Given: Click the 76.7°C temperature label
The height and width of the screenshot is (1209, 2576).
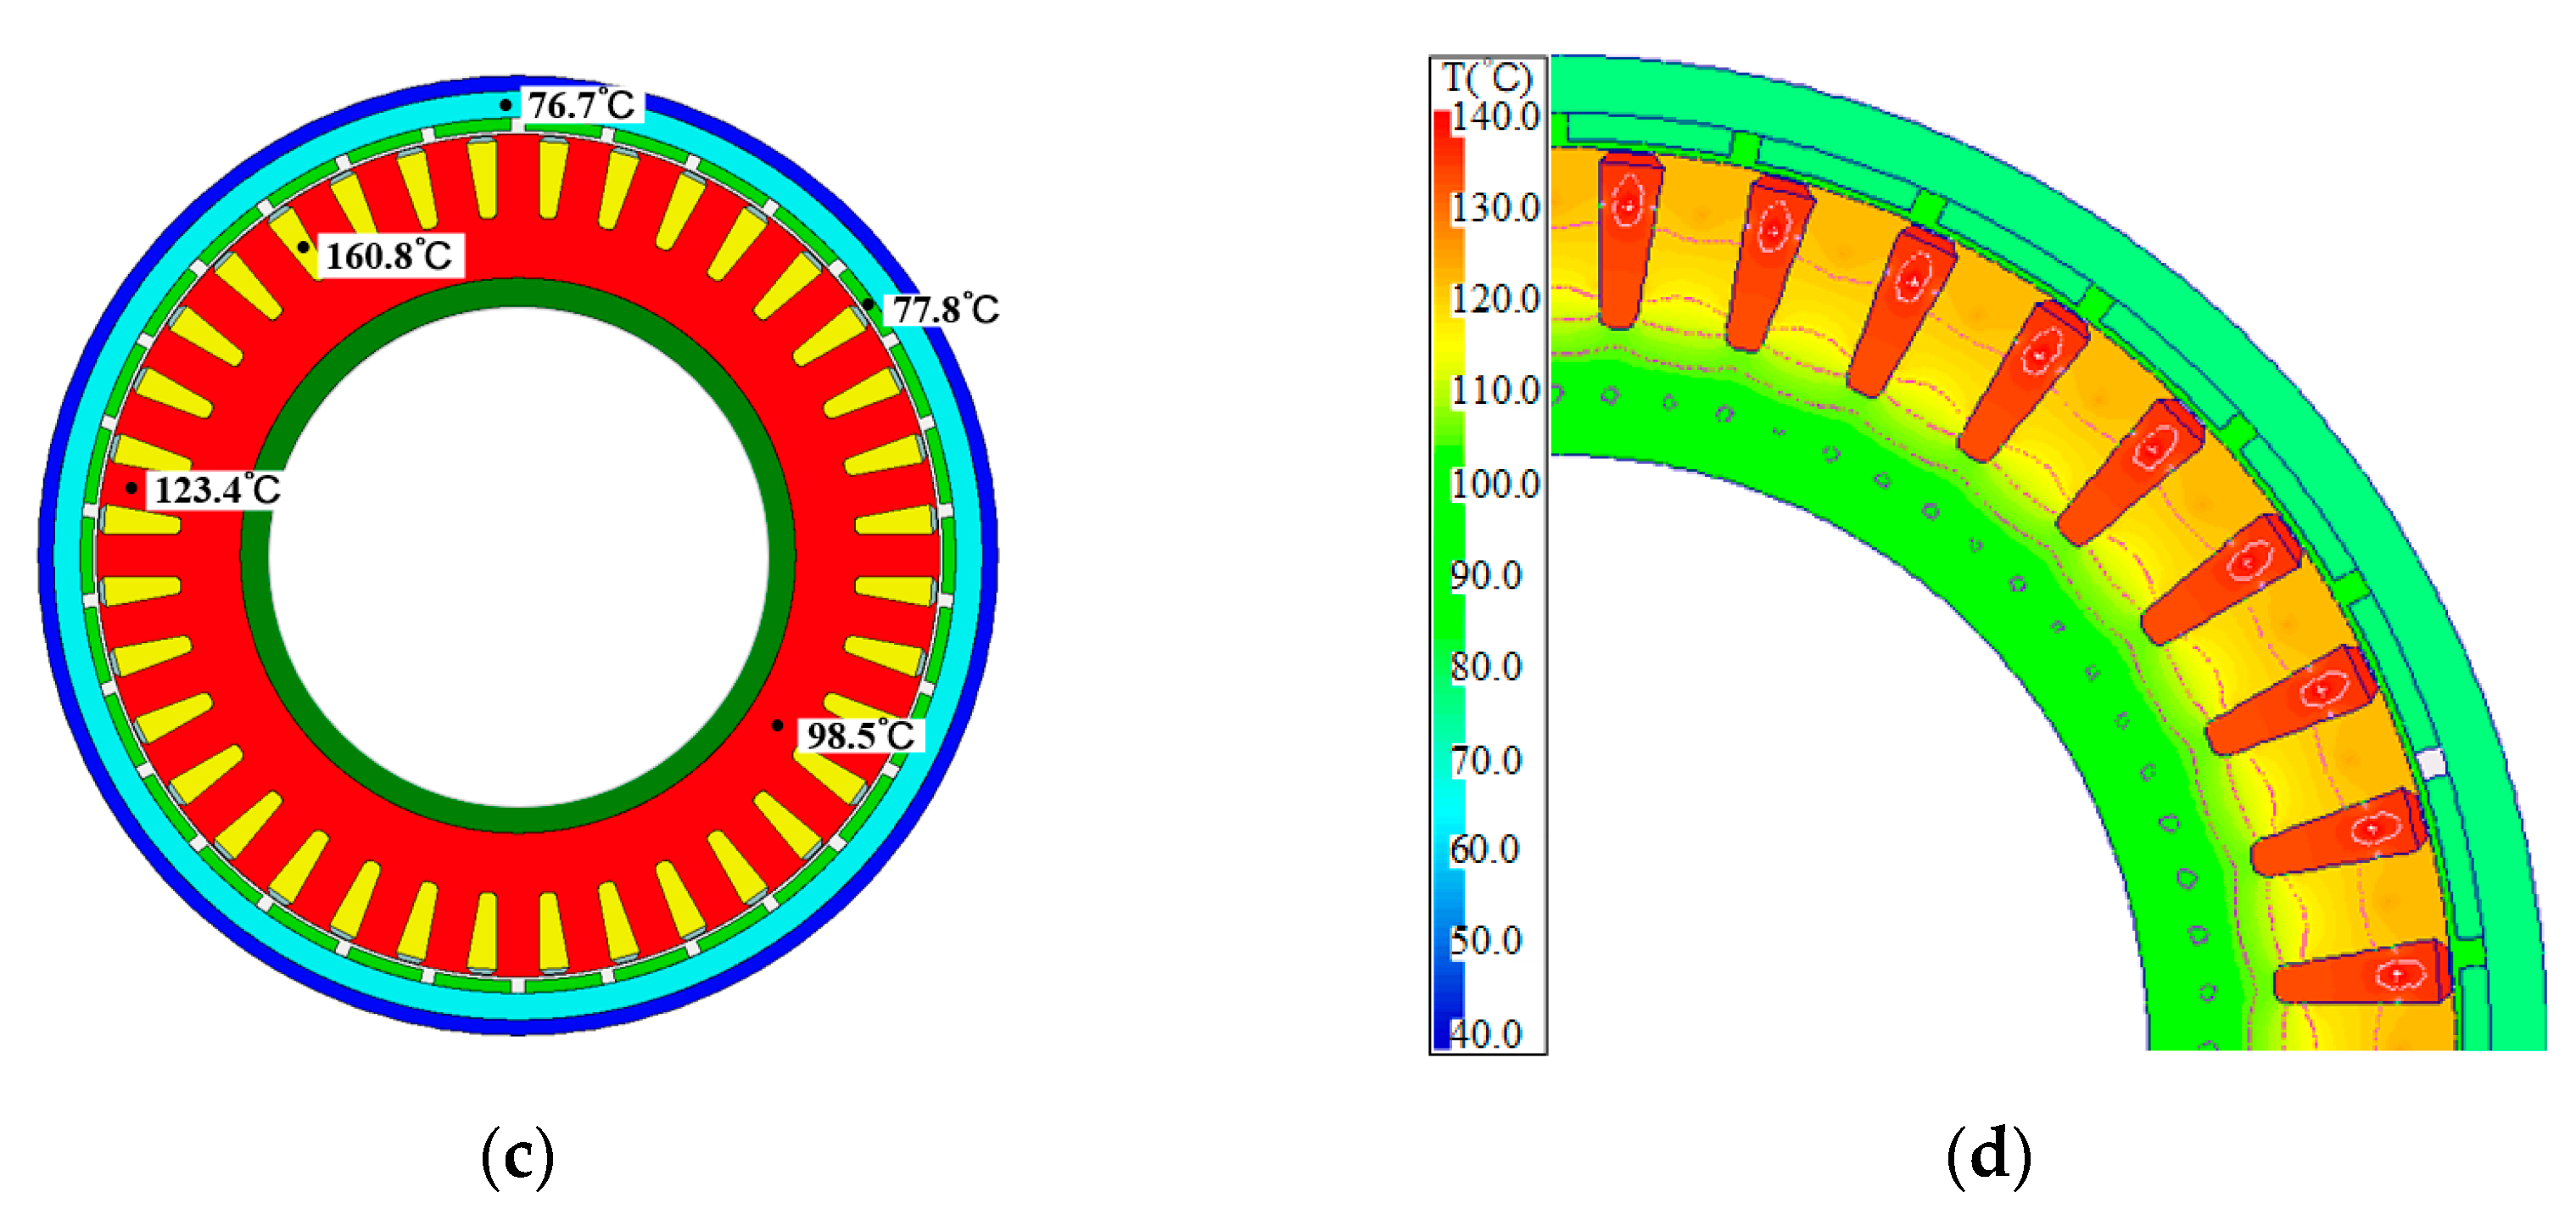Looking at the screenshot, I should click(581, 104).
